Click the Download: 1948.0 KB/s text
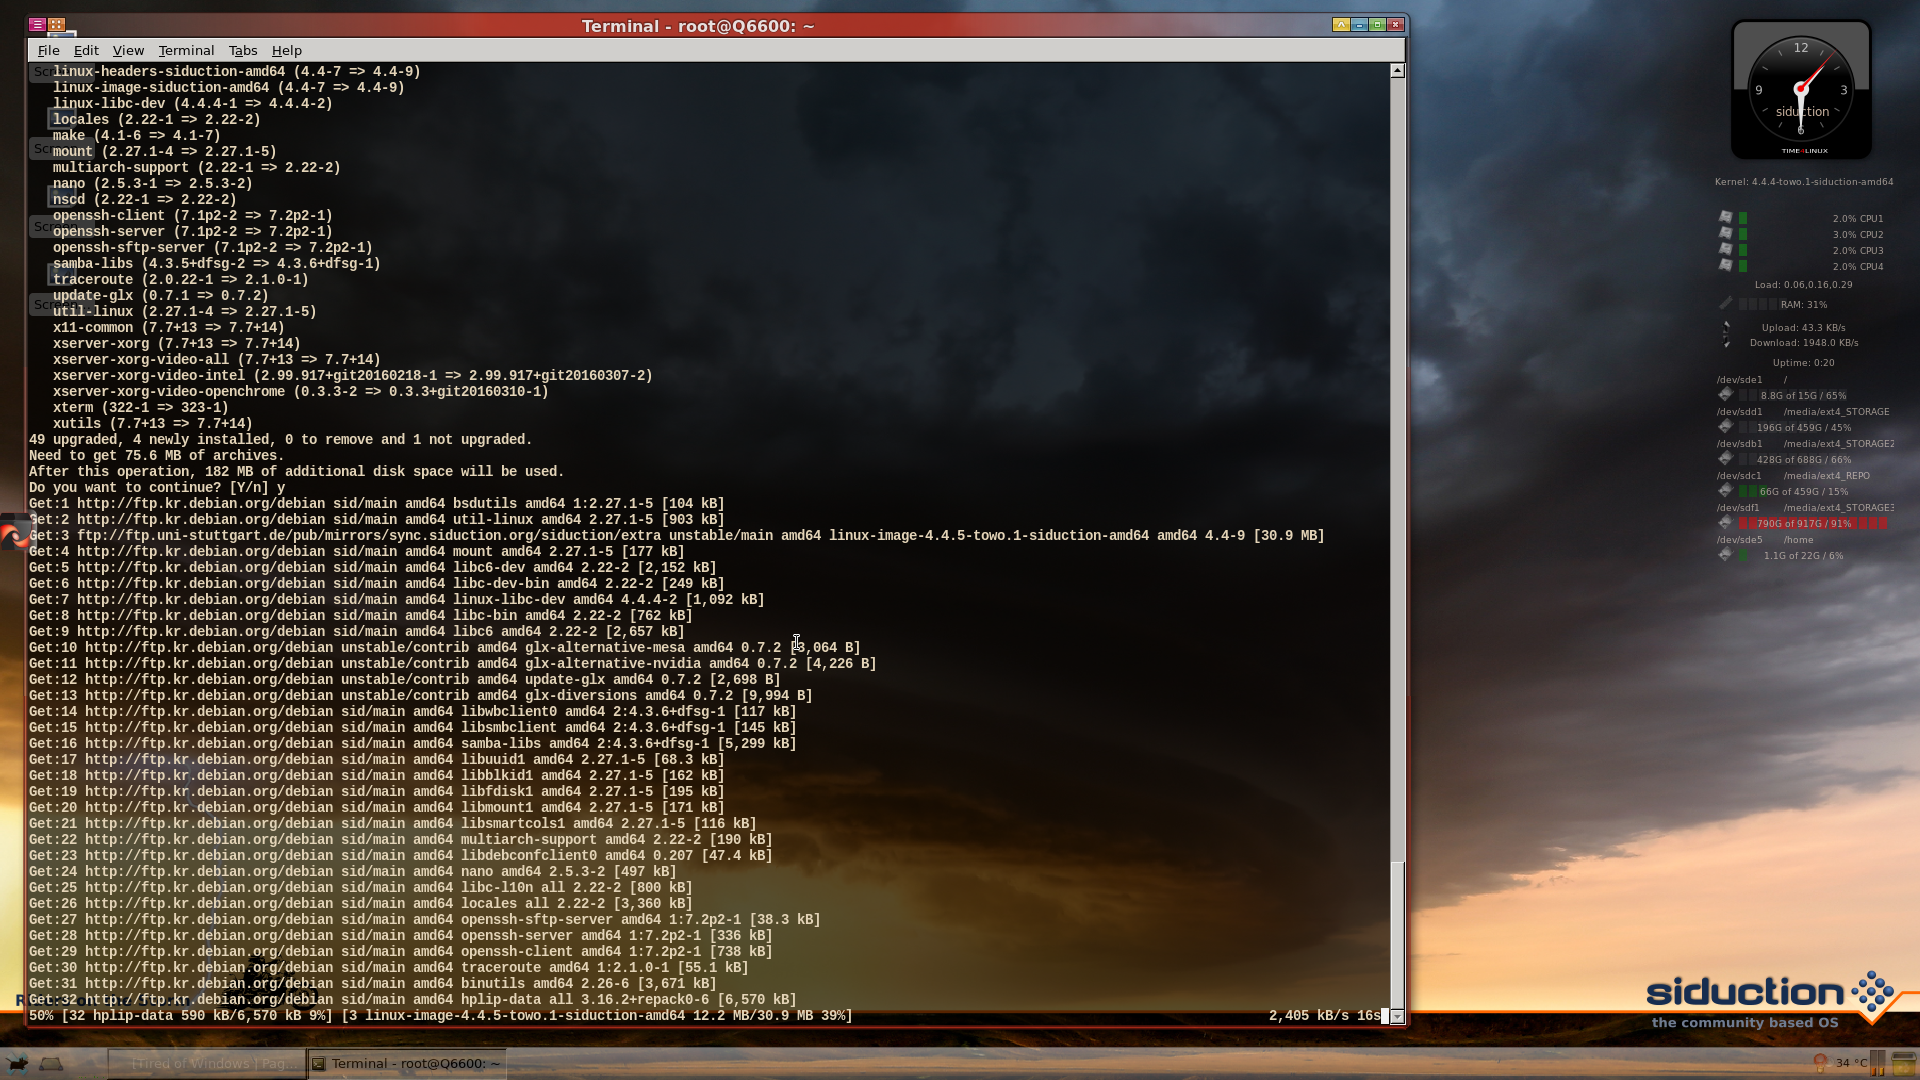The width and height of the screenshot is (1920, 1080). point(1803,343)
